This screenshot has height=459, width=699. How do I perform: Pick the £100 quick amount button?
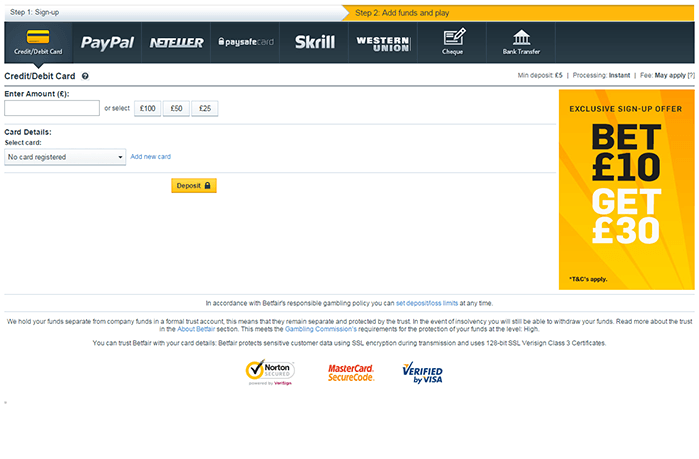coord(148,108)
